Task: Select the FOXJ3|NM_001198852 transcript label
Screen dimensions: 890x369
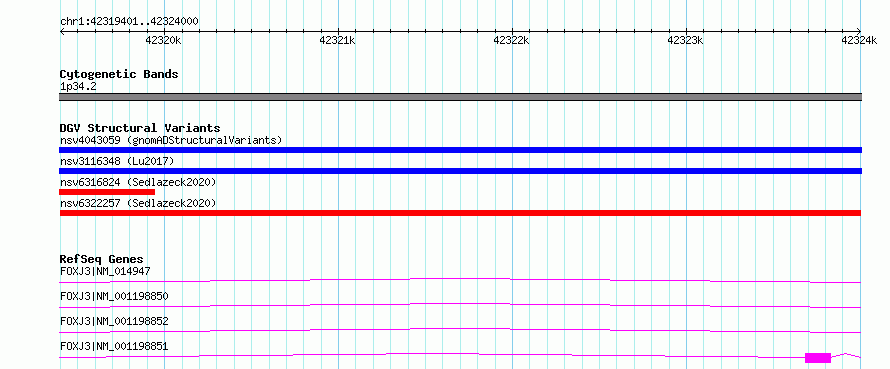Action: [x=114, y=321]
